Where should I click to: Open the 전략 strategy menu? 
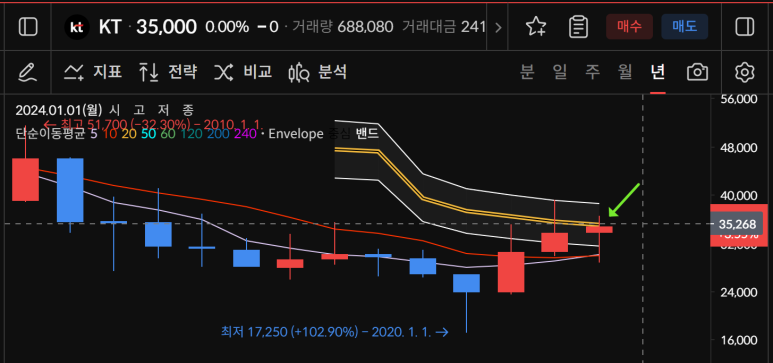(x=168, y=73)
